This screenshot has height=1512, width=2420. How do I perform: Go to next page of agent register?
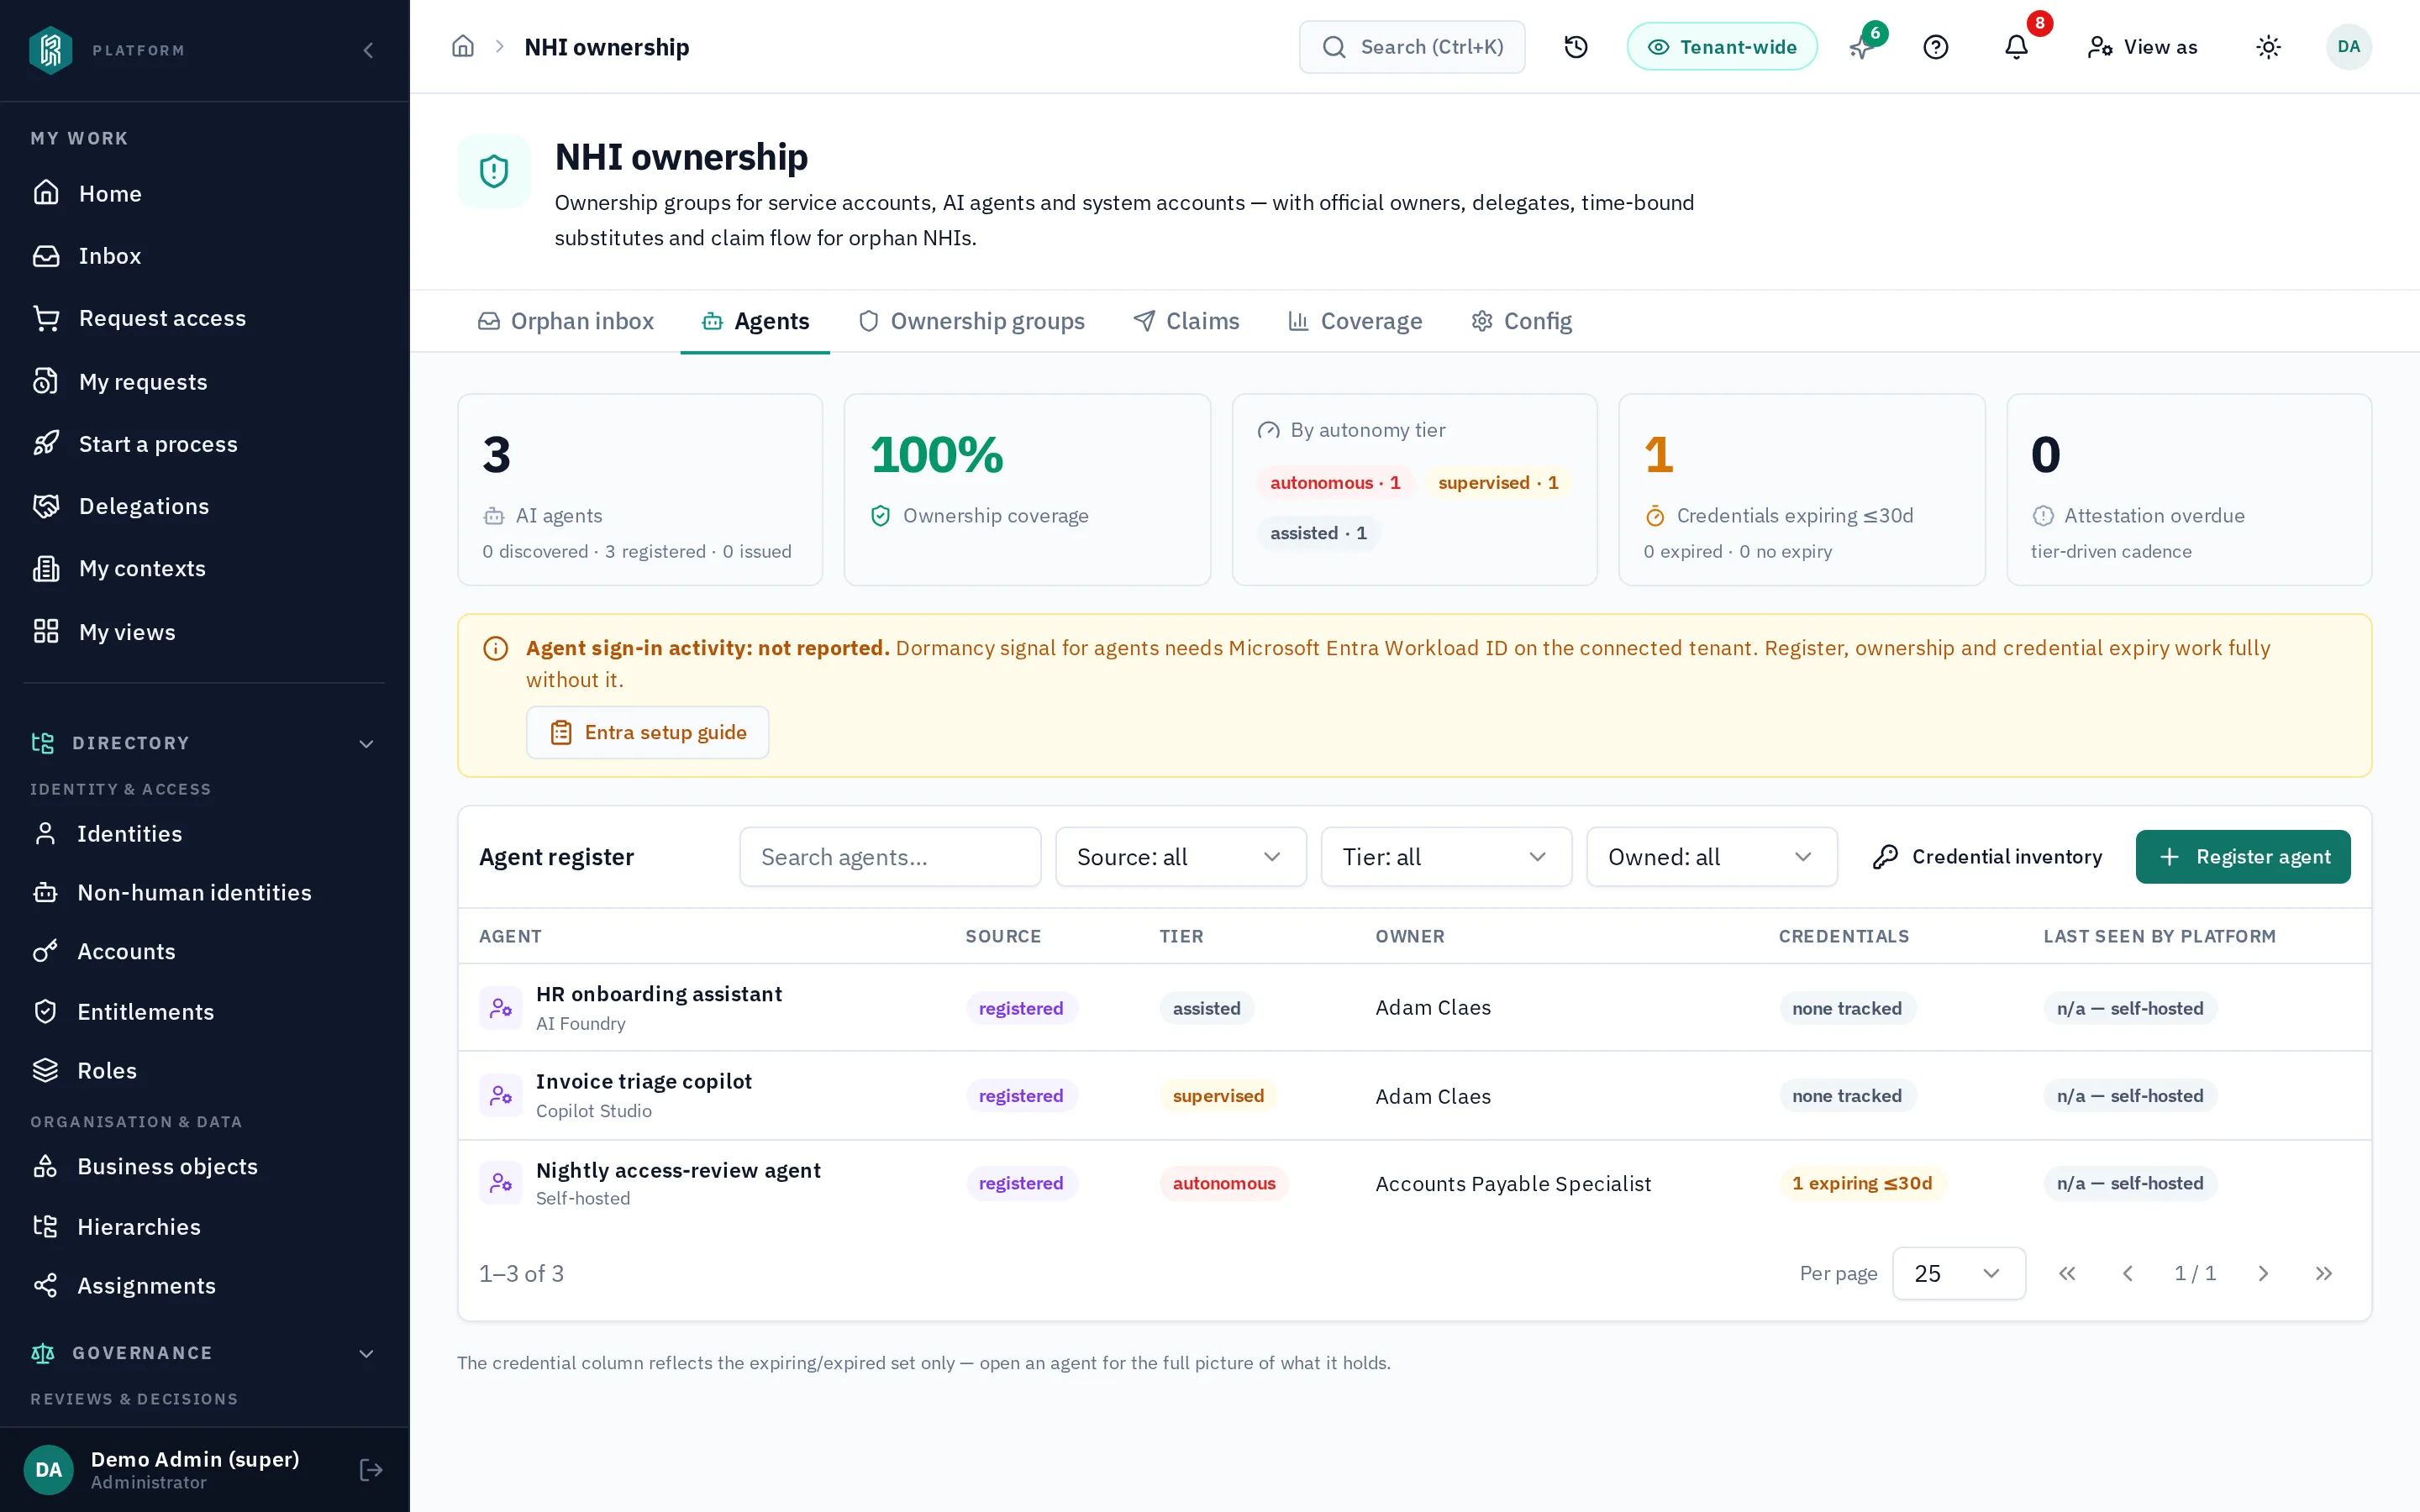2263,1273
